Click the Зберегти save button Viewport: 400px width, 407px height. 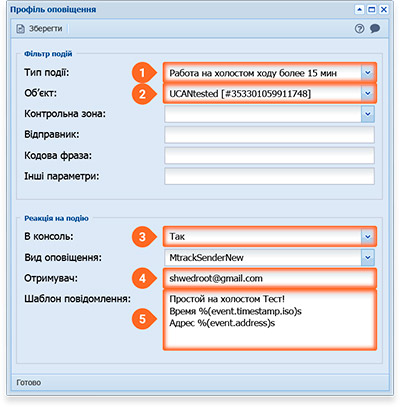(39, 29)
